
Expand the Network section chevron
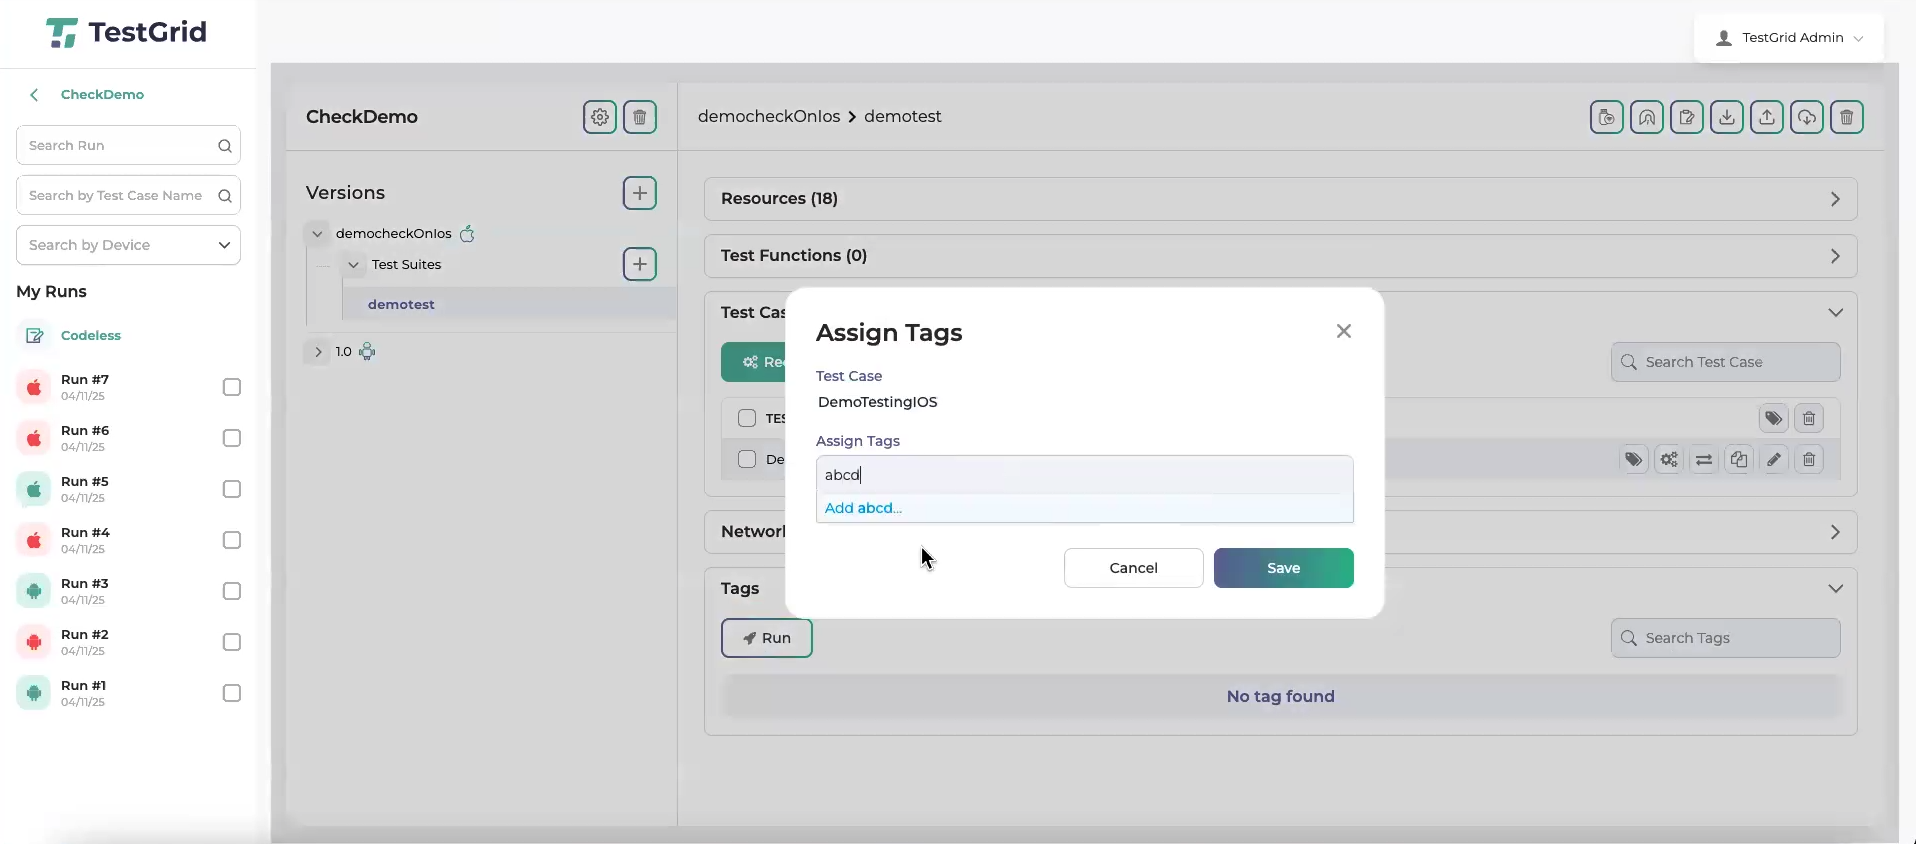pyautogui.click(x=1835, y=532)
